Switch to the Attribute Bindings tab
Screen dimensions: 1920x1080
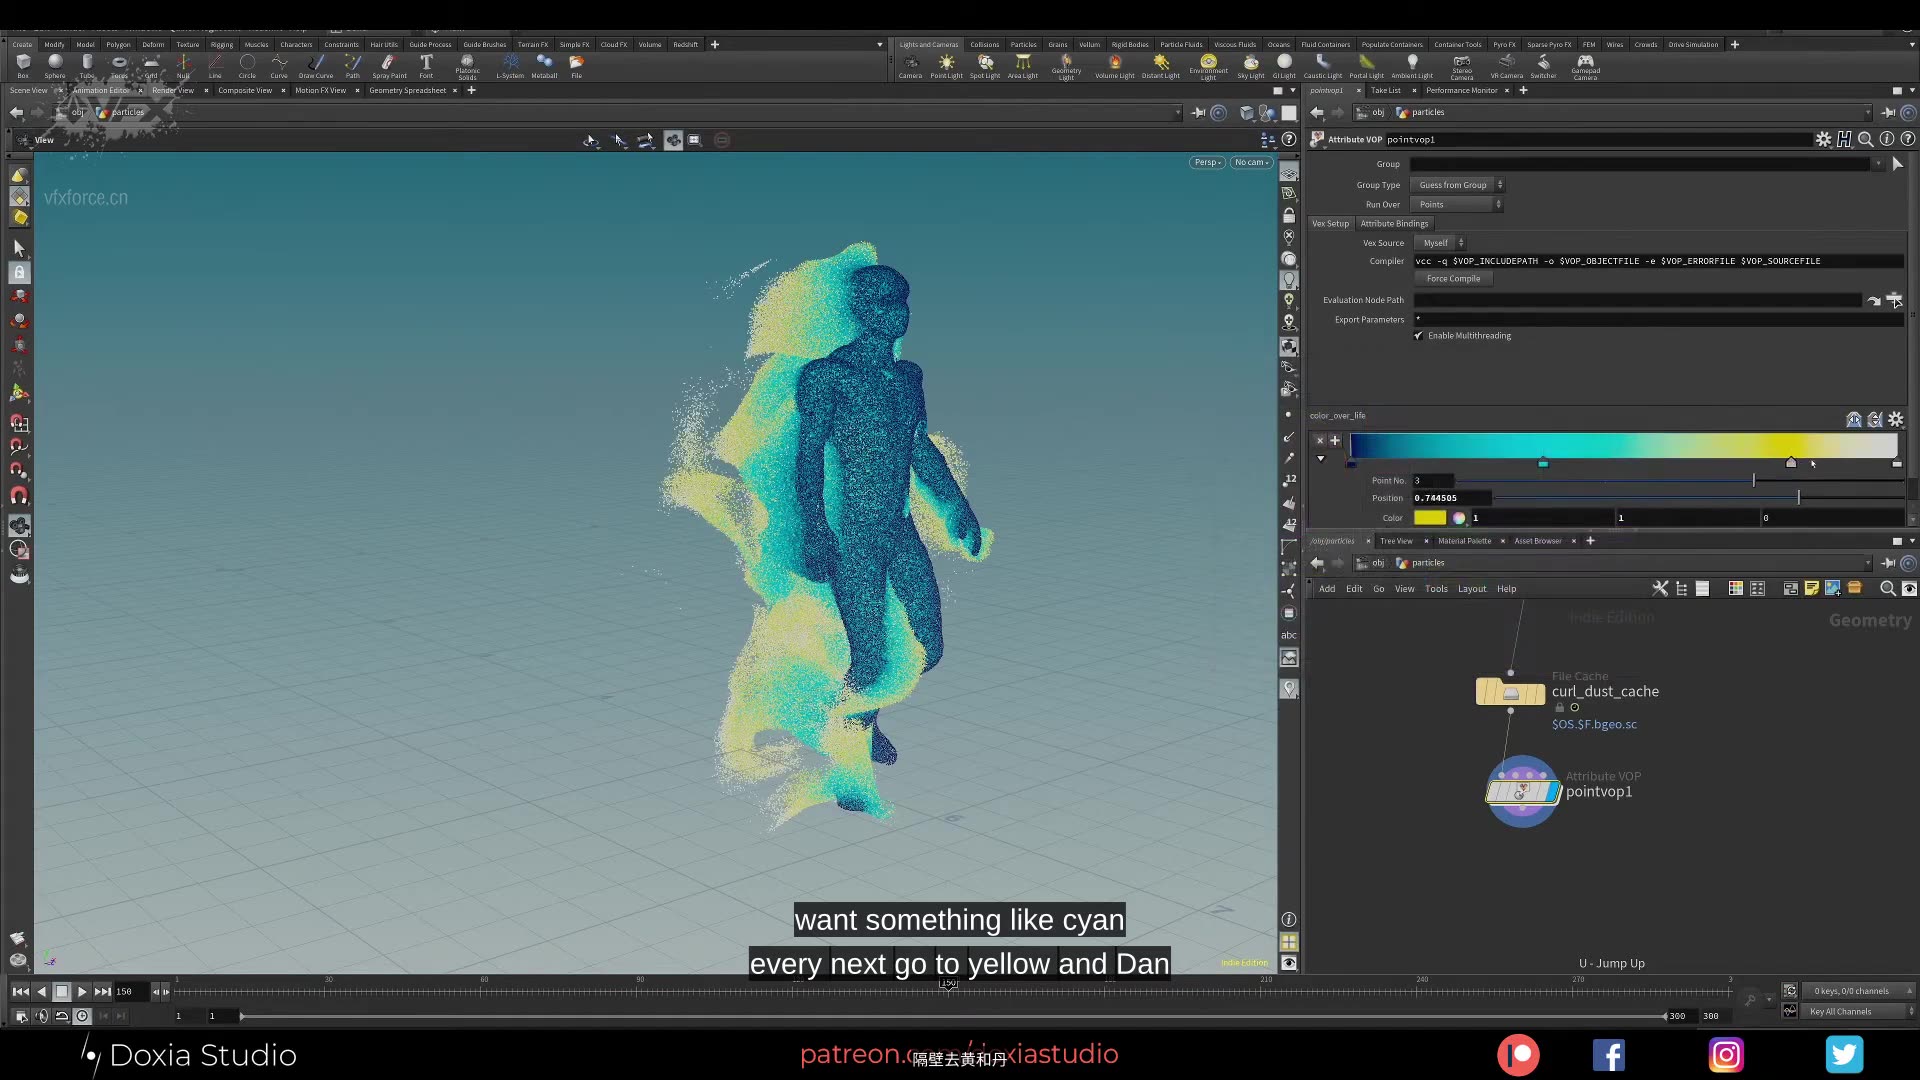click(x=1395, y=223)
